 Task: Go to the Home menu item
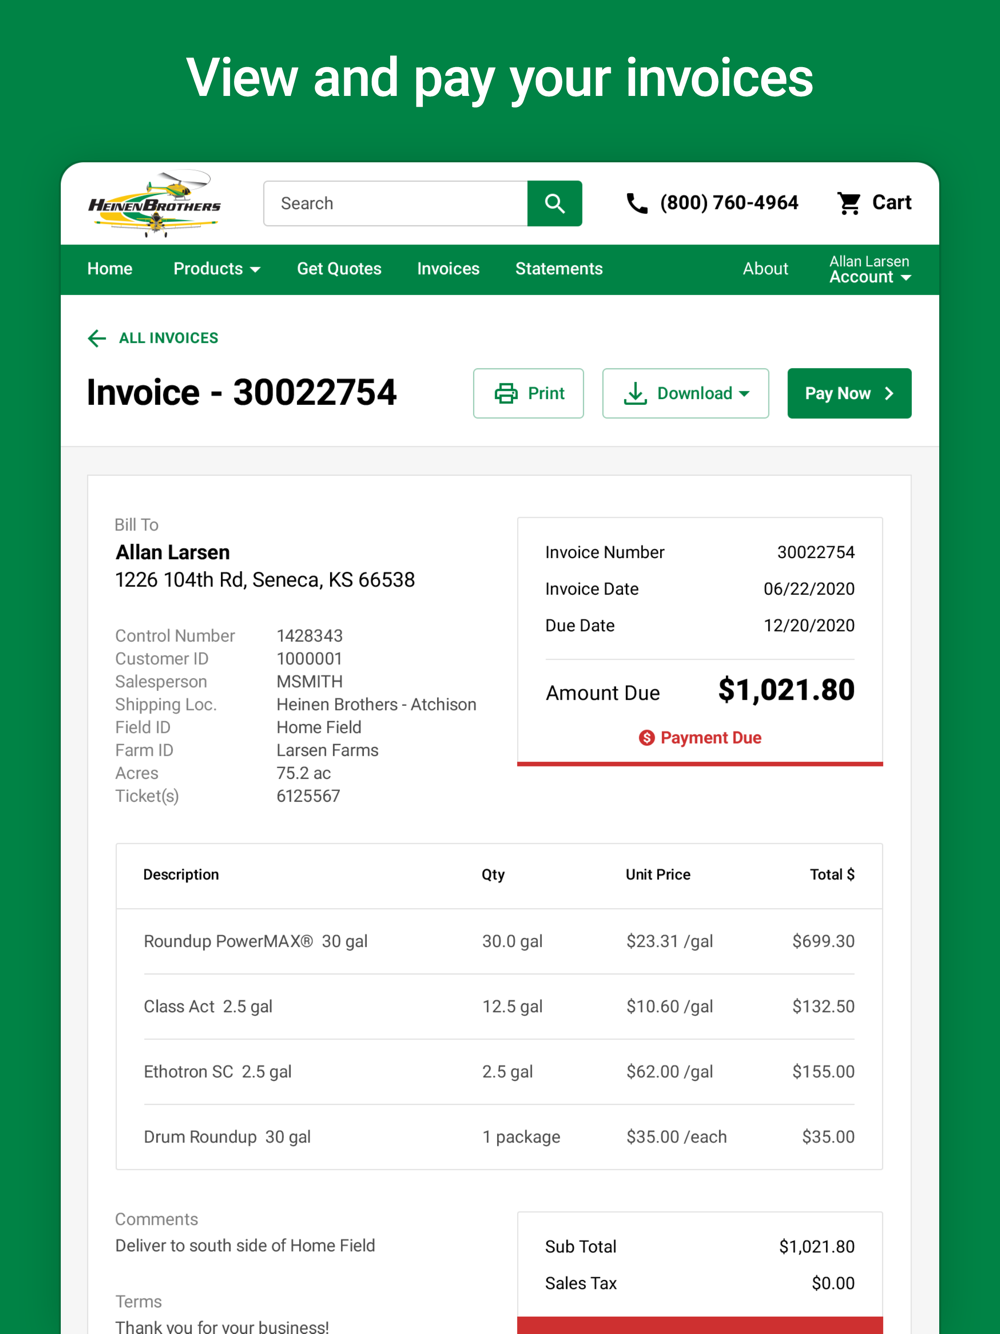(110, 269)
